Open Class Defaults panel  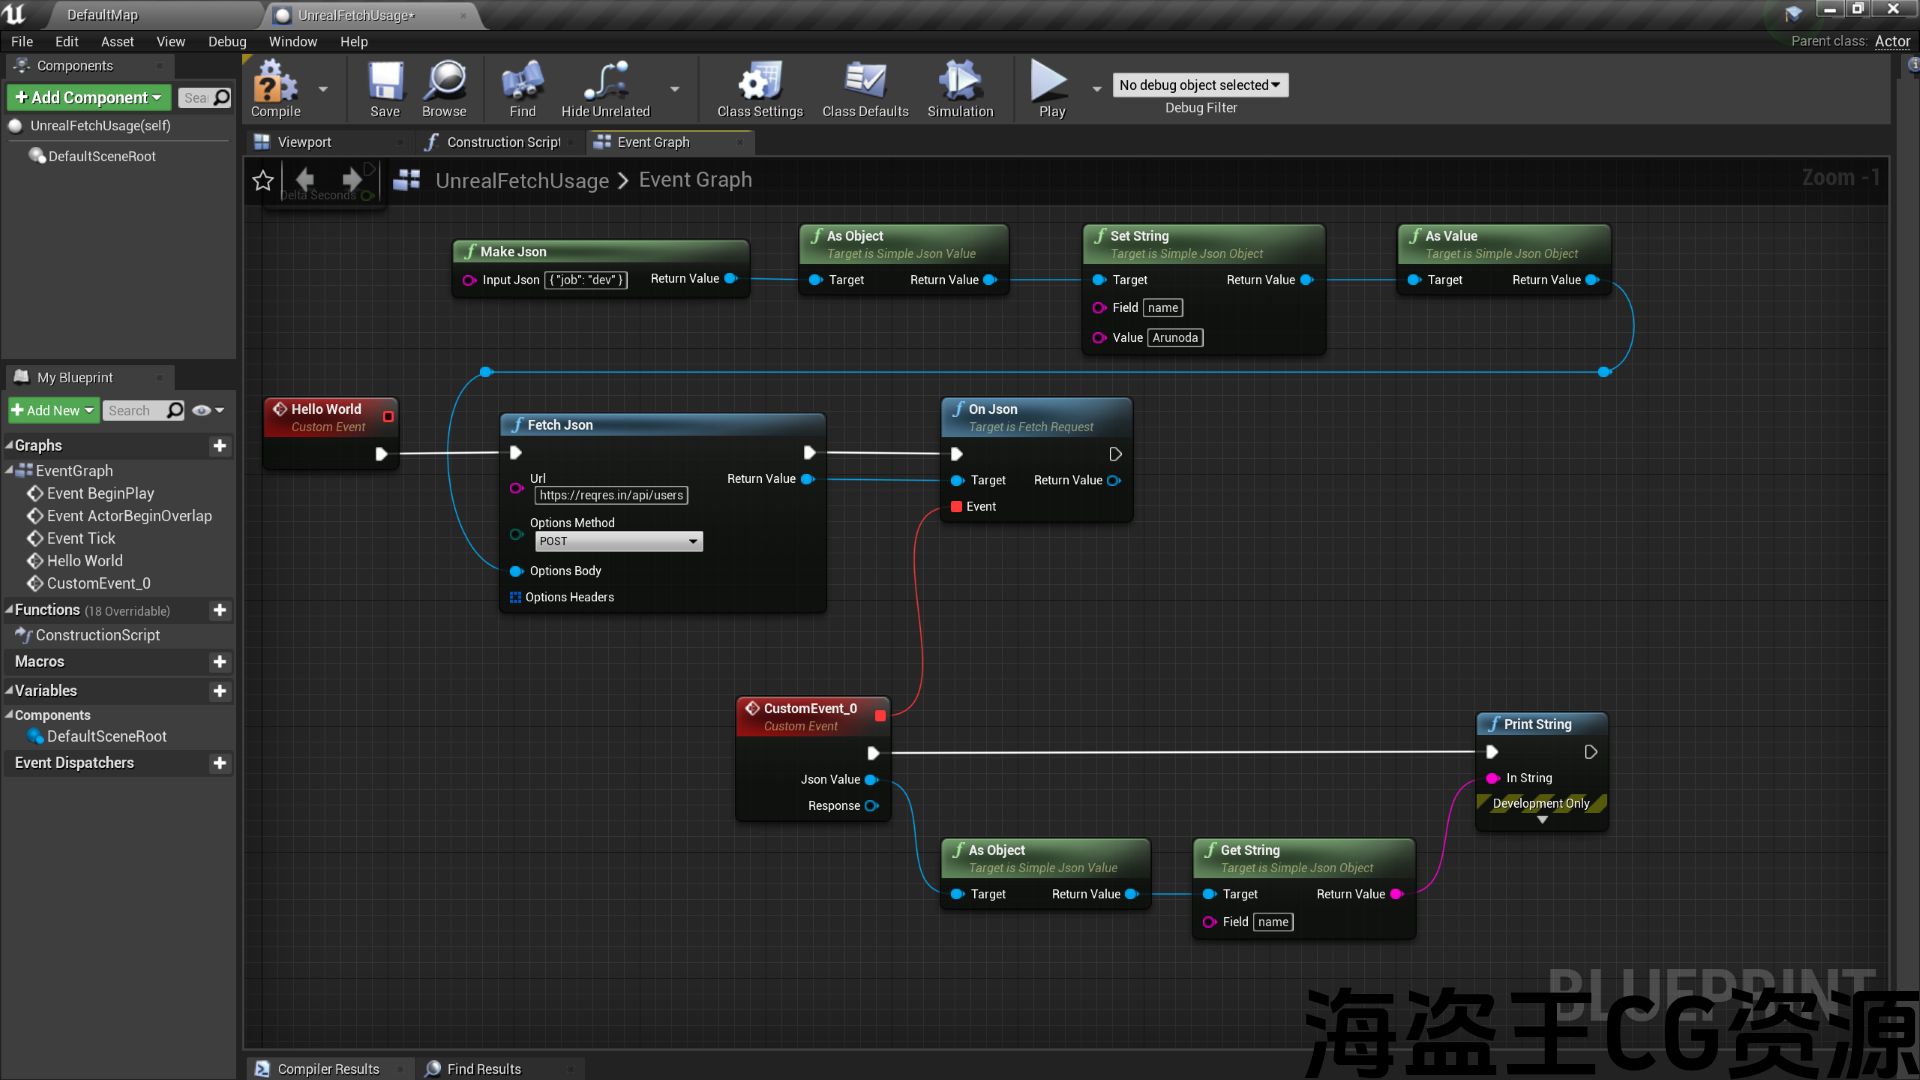(865, 82)
